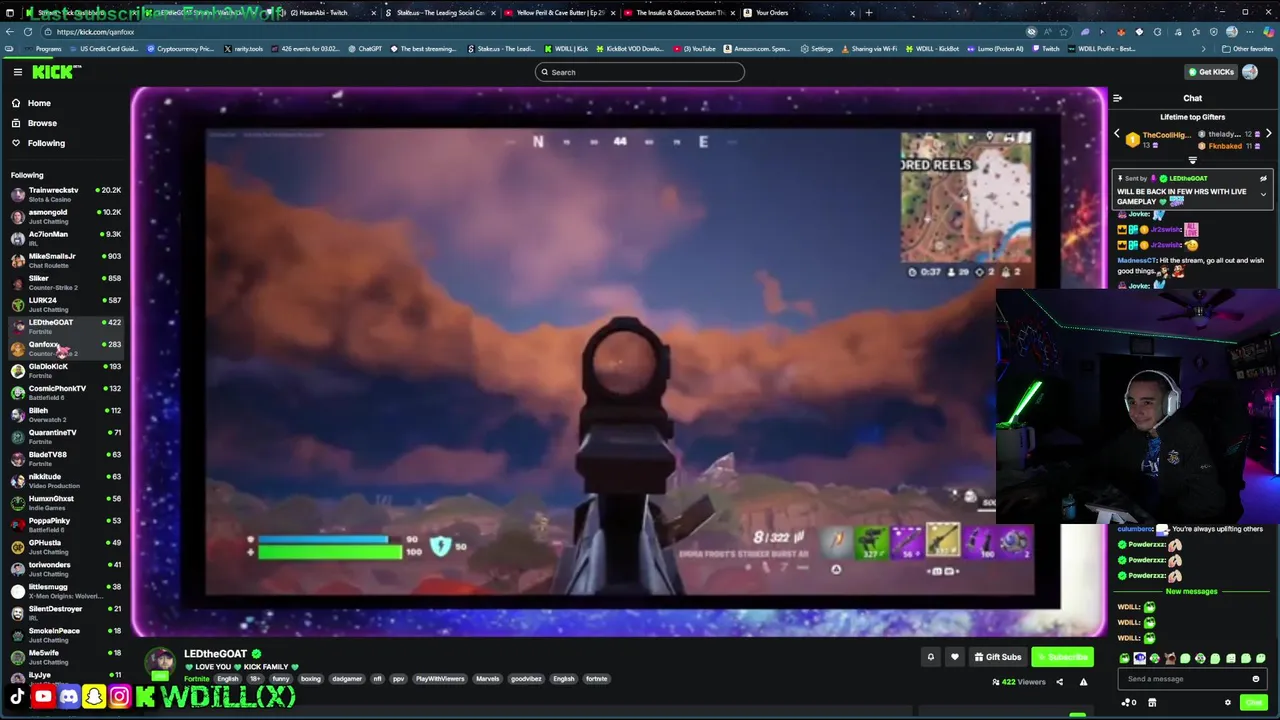Show previous top gifters
The width and height of the screenshot is (1280, 720).
click(x=1117, y=134)
